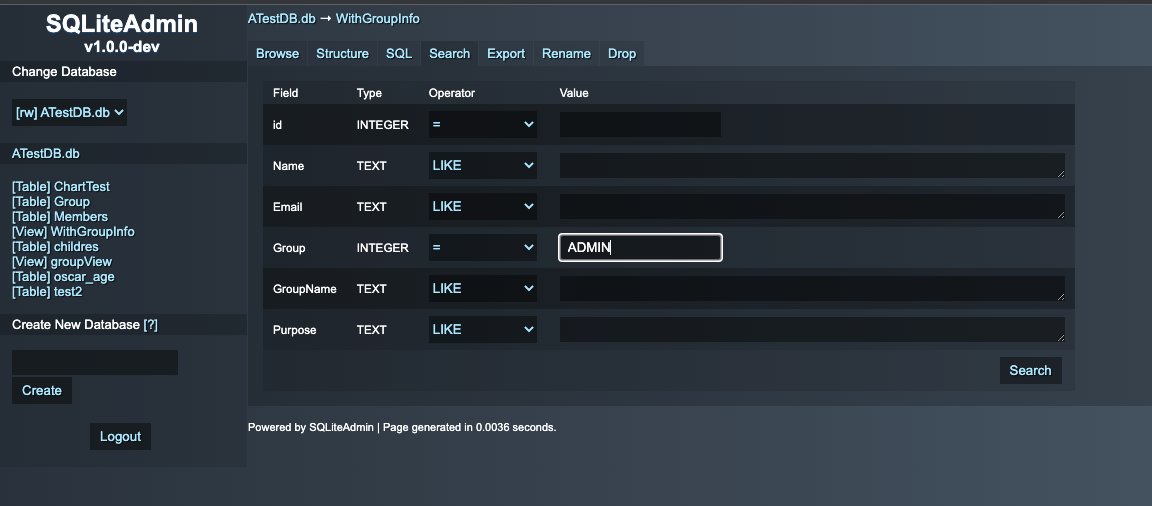Open the SQL tab
1152x506 pixels.
click(399, 54)
